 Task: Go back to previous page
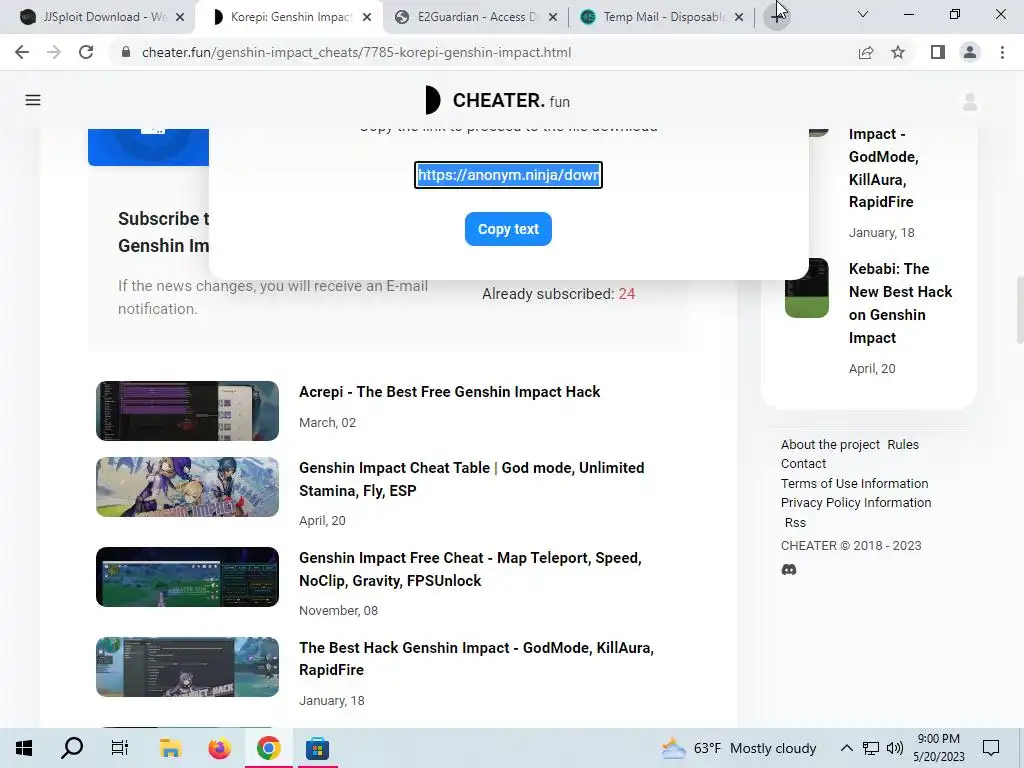(22, 52)
